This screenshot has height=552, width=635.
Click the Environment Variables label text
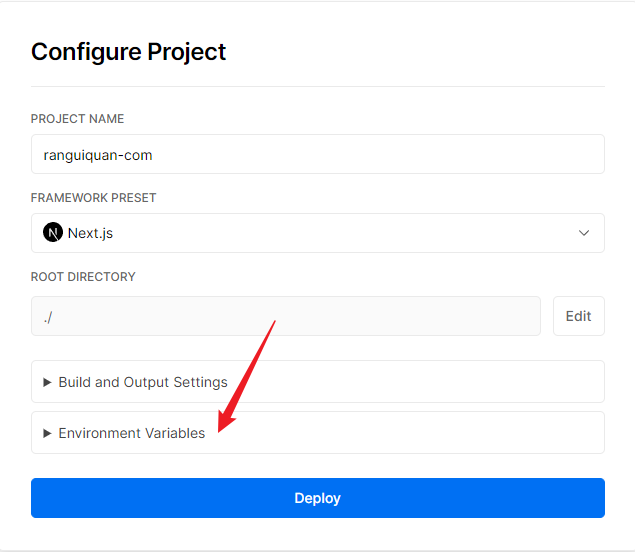132,433
